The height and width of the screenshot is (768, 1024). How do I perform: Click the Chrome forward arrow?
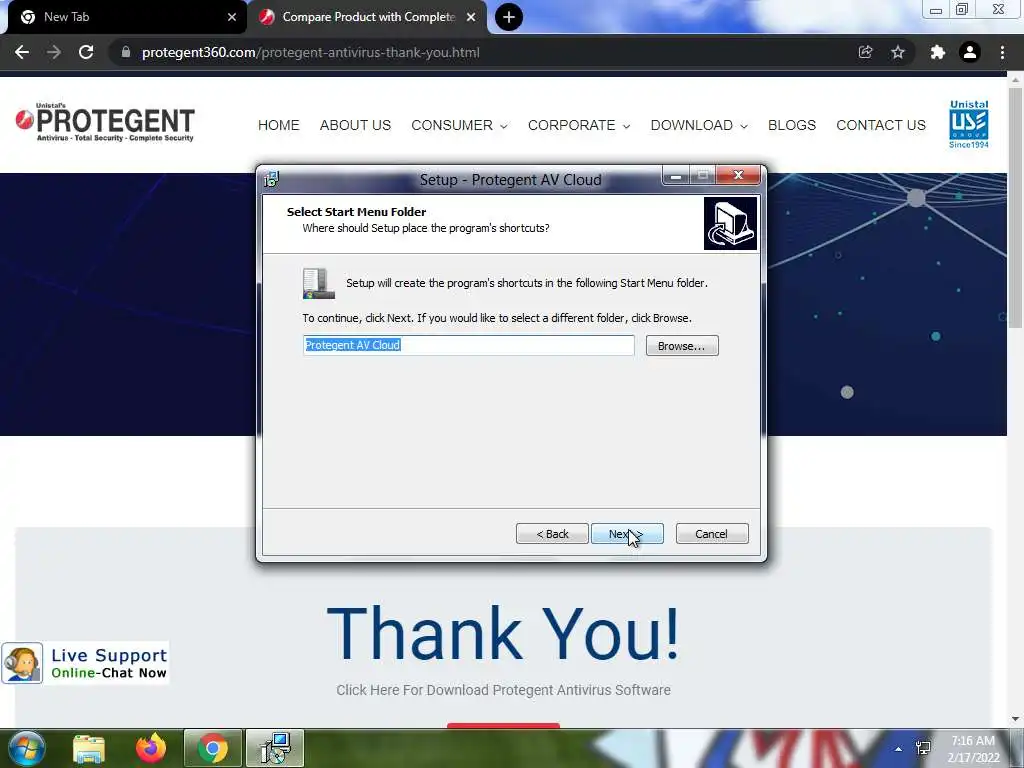pos(54,52)
